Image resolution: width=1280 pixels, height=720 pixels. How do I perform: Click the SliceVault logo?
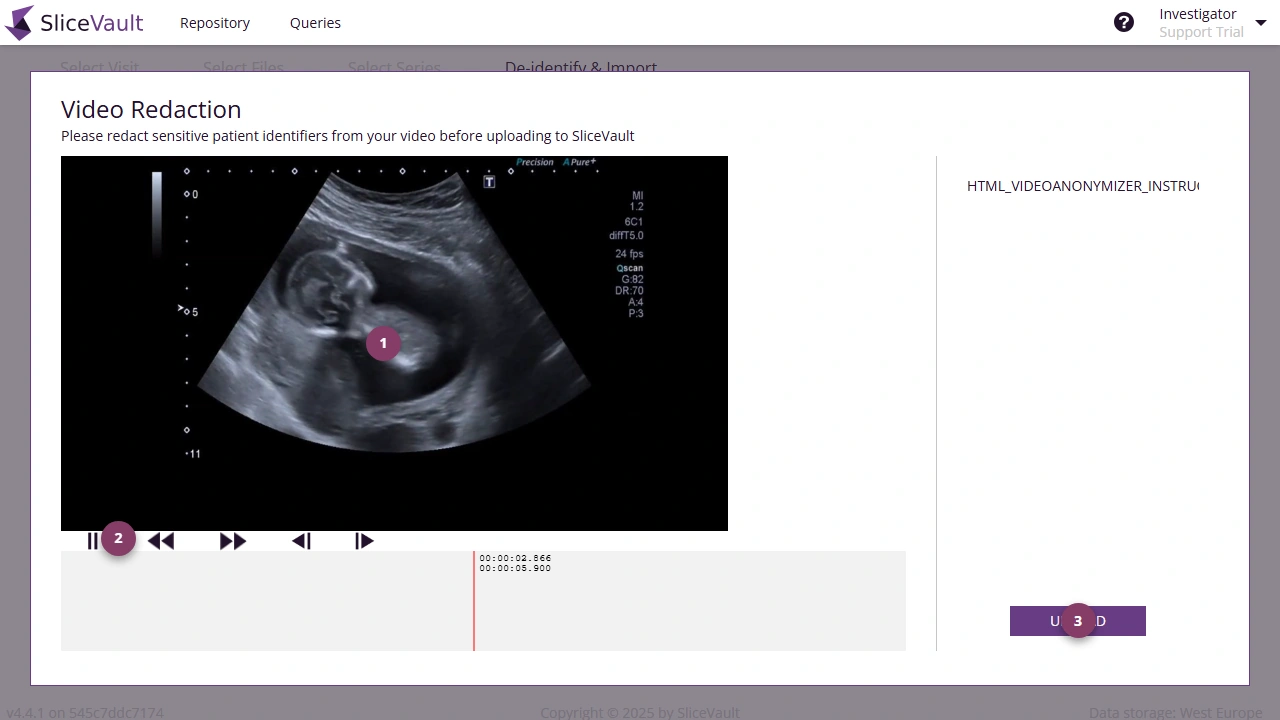(x=75, y=22)
